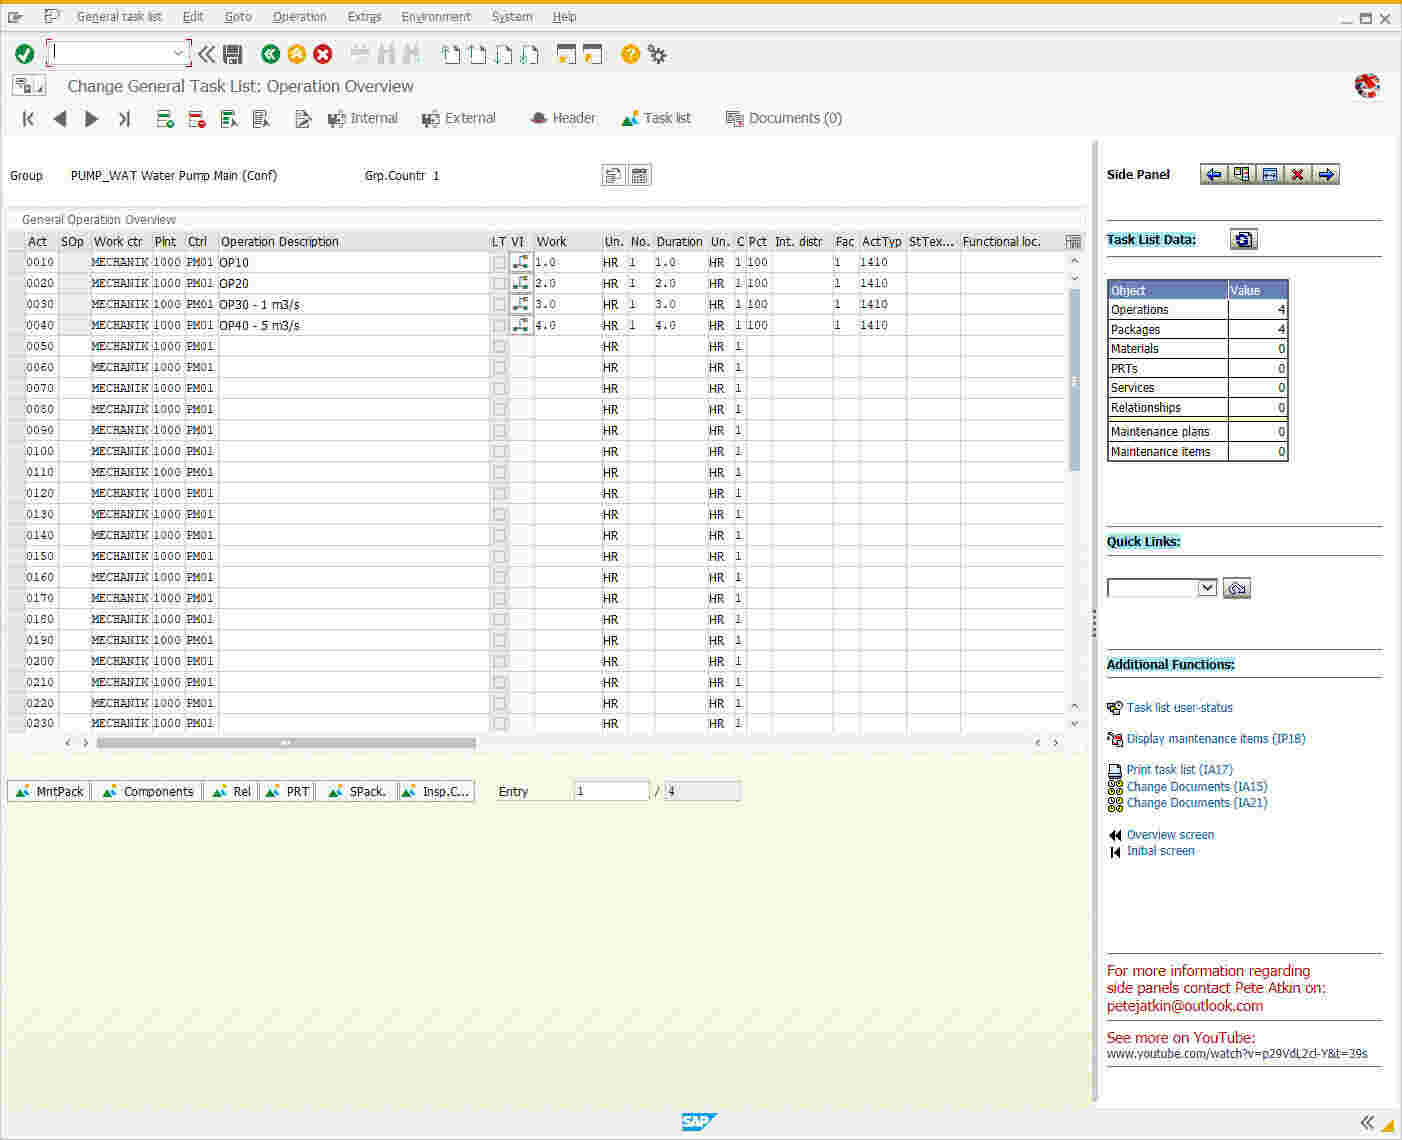Check the LT box on operation 0020
This screenshot has height=1140, width=1402.
click(x=499, y=283)
